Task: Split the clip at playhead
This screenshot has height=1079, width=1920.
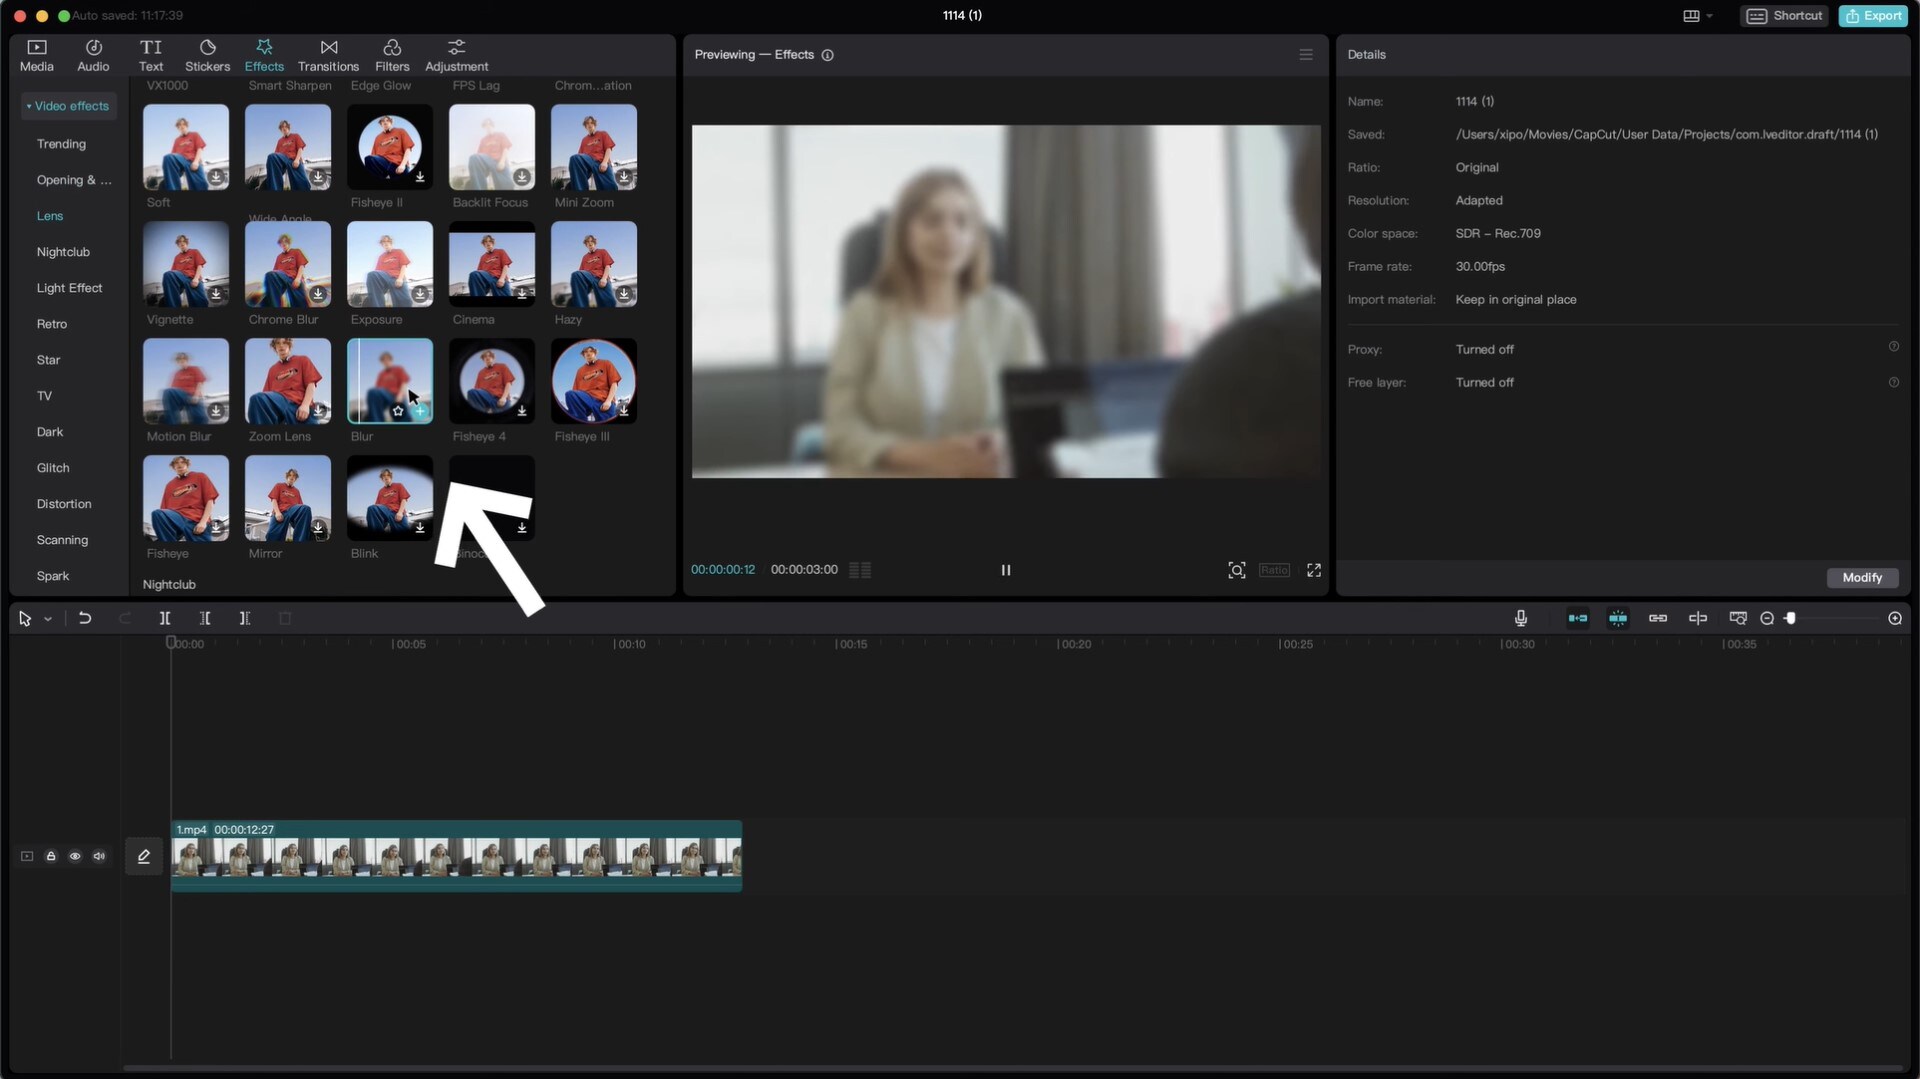Action: (165, 619)
